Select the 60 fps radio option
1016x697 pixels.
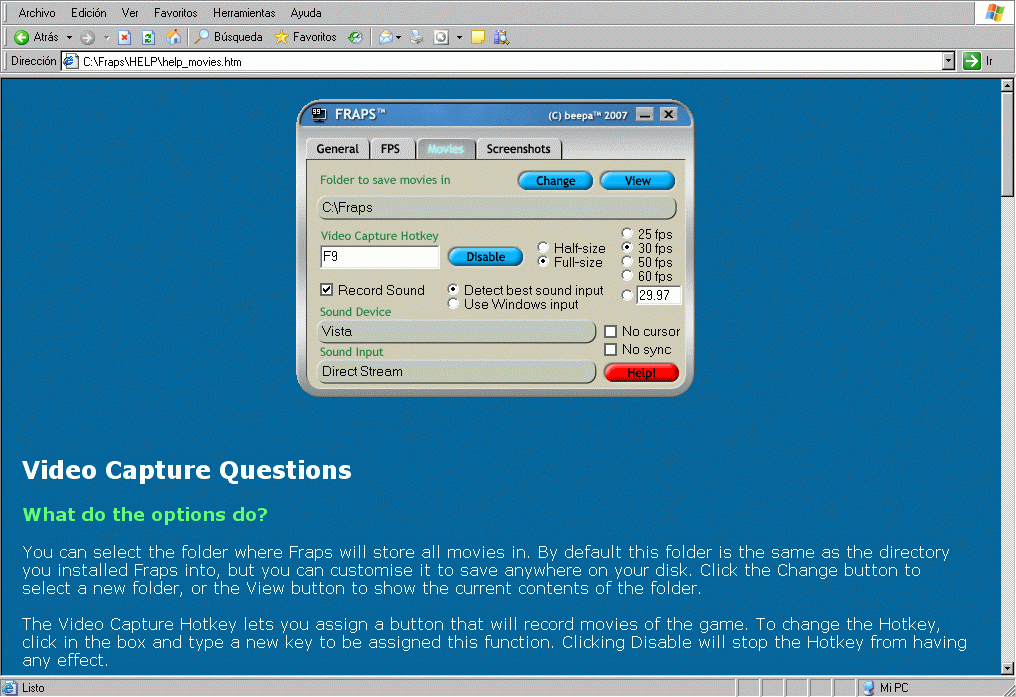point(627,276)
